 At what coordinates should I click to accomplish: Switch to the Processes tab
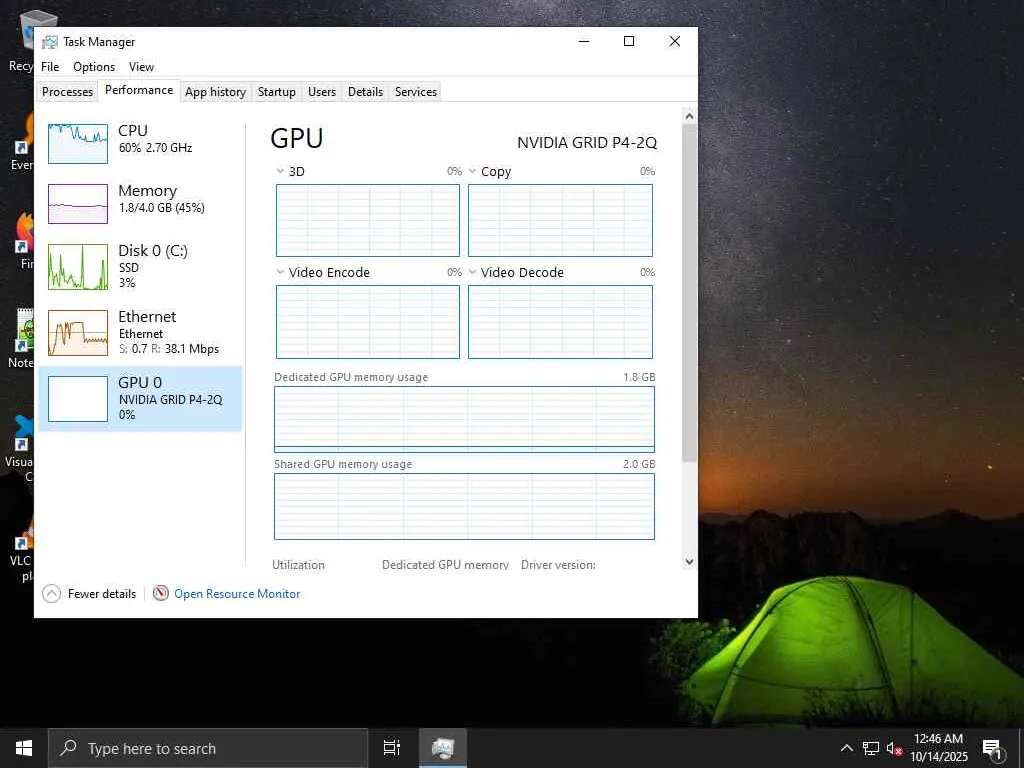click(67, 91)
